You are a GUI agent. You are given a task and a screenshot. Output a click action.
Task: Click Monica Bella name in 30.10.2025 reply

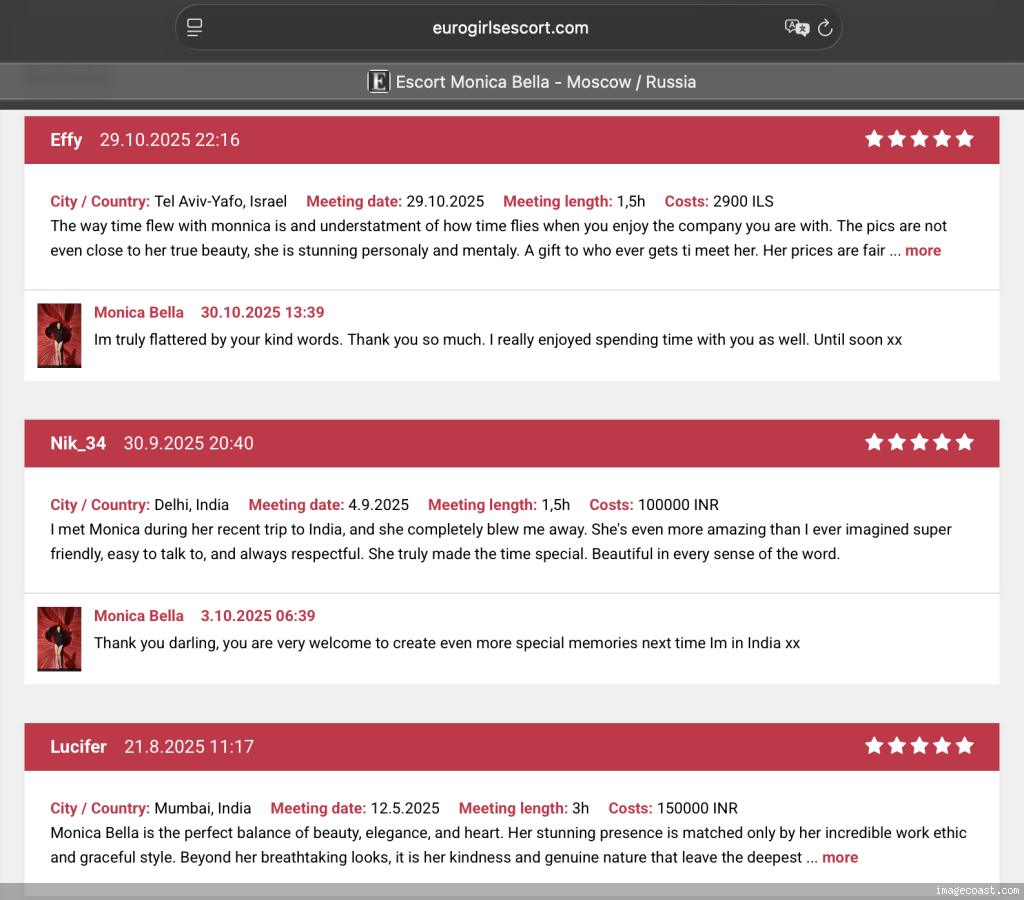[x=139, y=313]
